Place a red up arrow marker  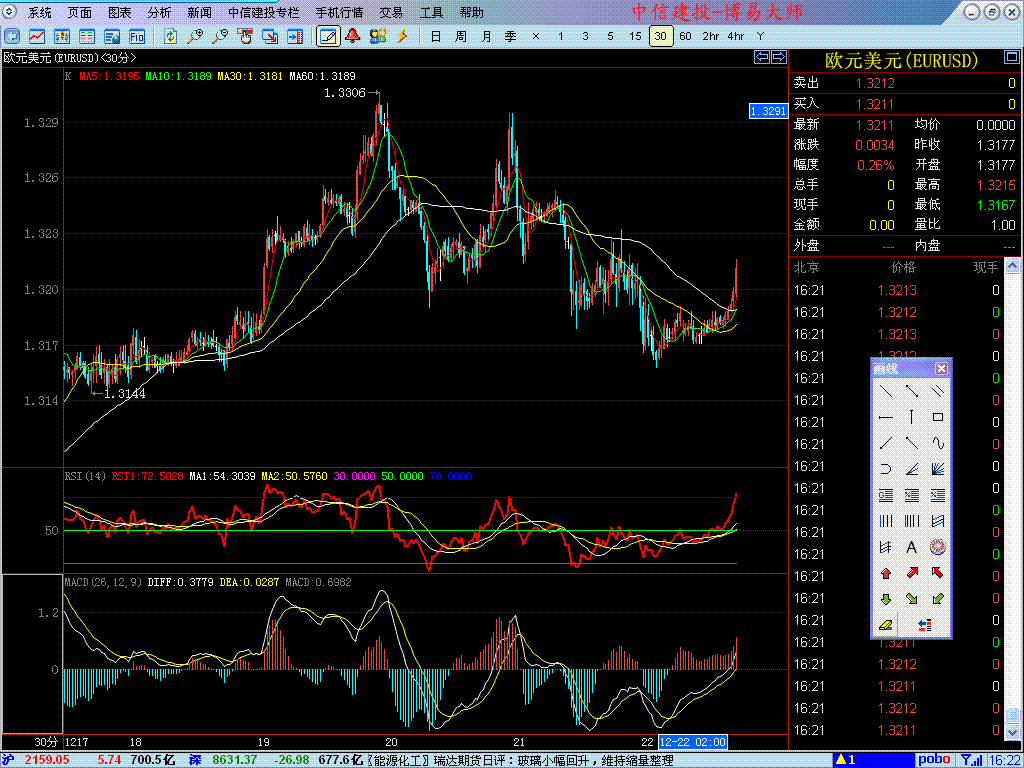(x=885, y=573)
